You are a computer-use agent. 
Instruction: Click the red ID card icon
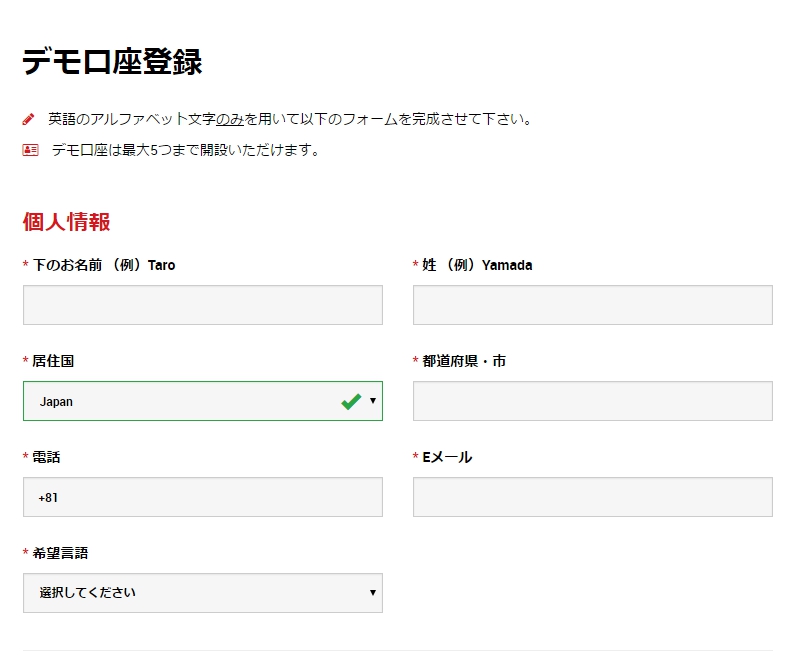coord(31,150)
